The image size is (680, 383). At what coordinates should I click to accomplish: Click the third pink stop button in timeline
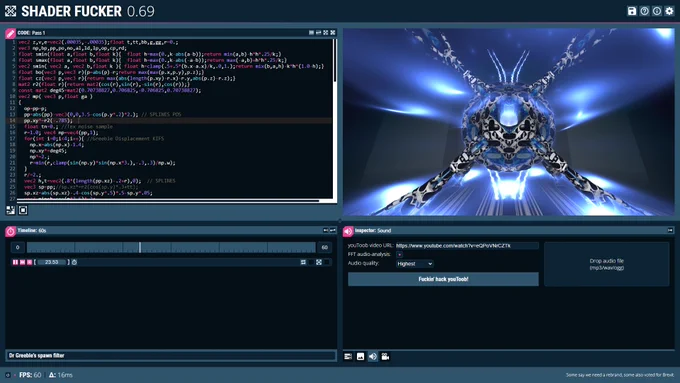[x=29, y=262]
